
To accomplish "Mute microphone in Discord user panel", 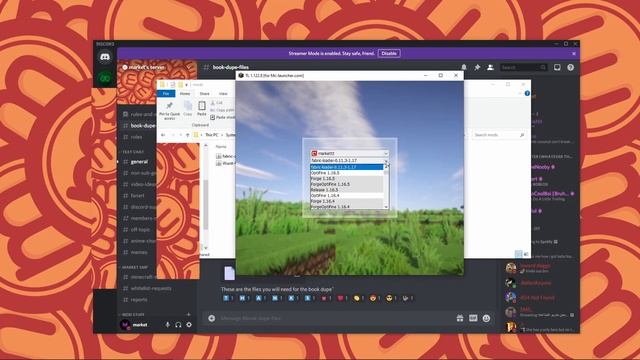I will click(x=167, y=325).
